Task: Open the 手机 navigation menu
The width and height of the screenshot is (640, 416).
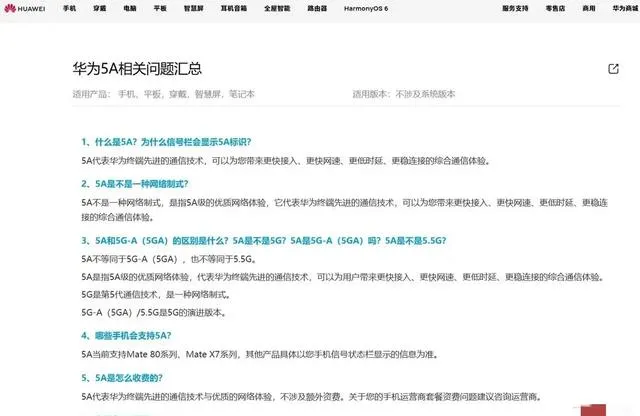Action: click(69, 8)
